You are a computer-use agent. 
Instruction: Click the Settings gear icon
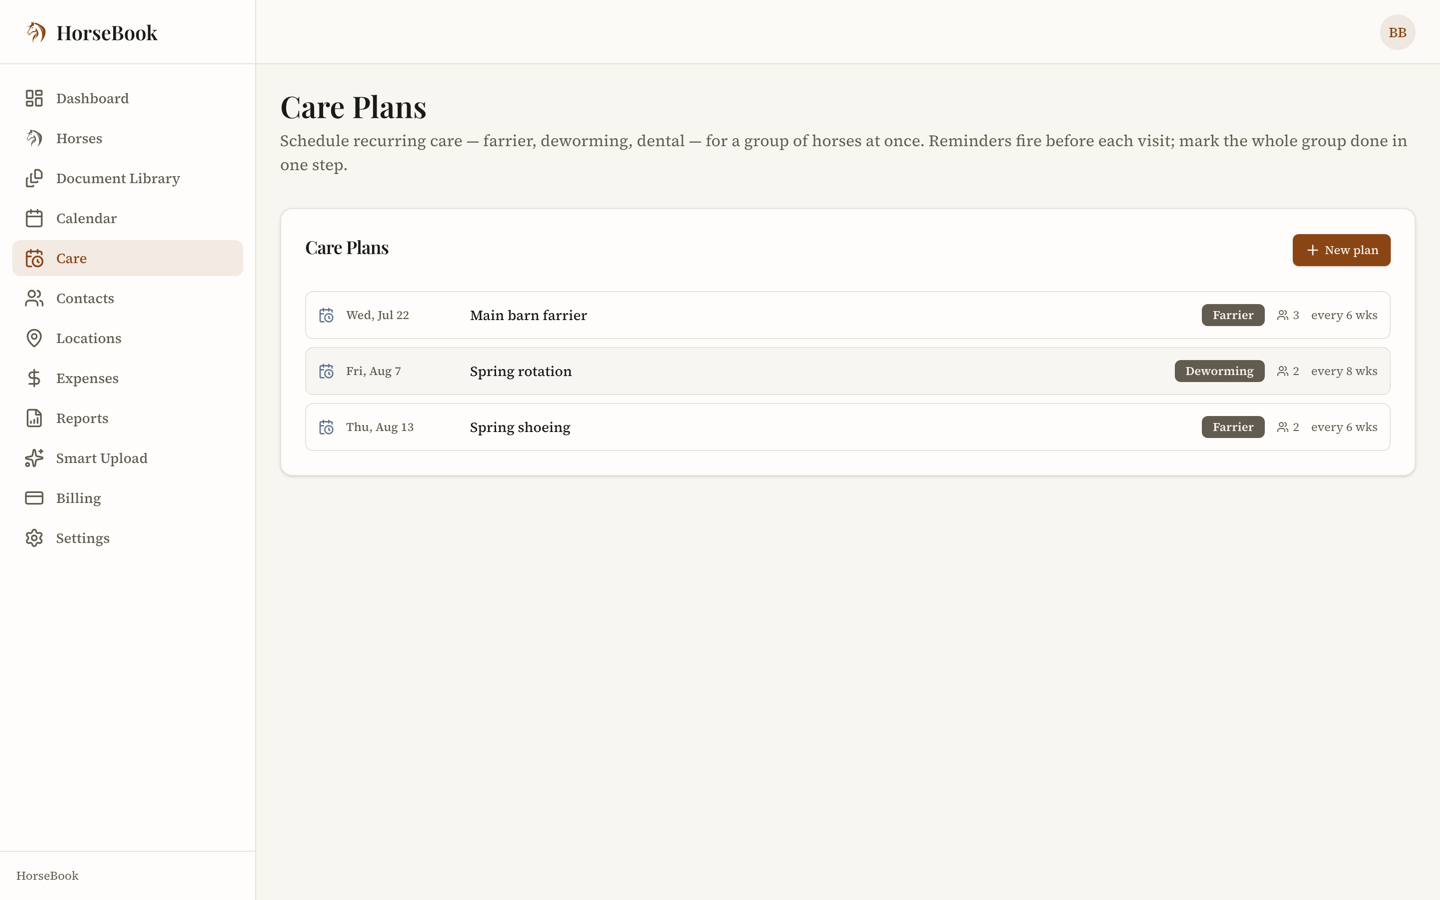[x=34, y=538]
